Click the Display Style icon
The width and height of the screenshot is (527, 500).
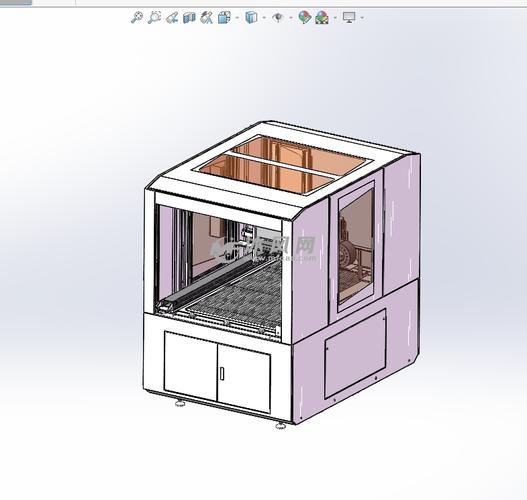(251, 17)
